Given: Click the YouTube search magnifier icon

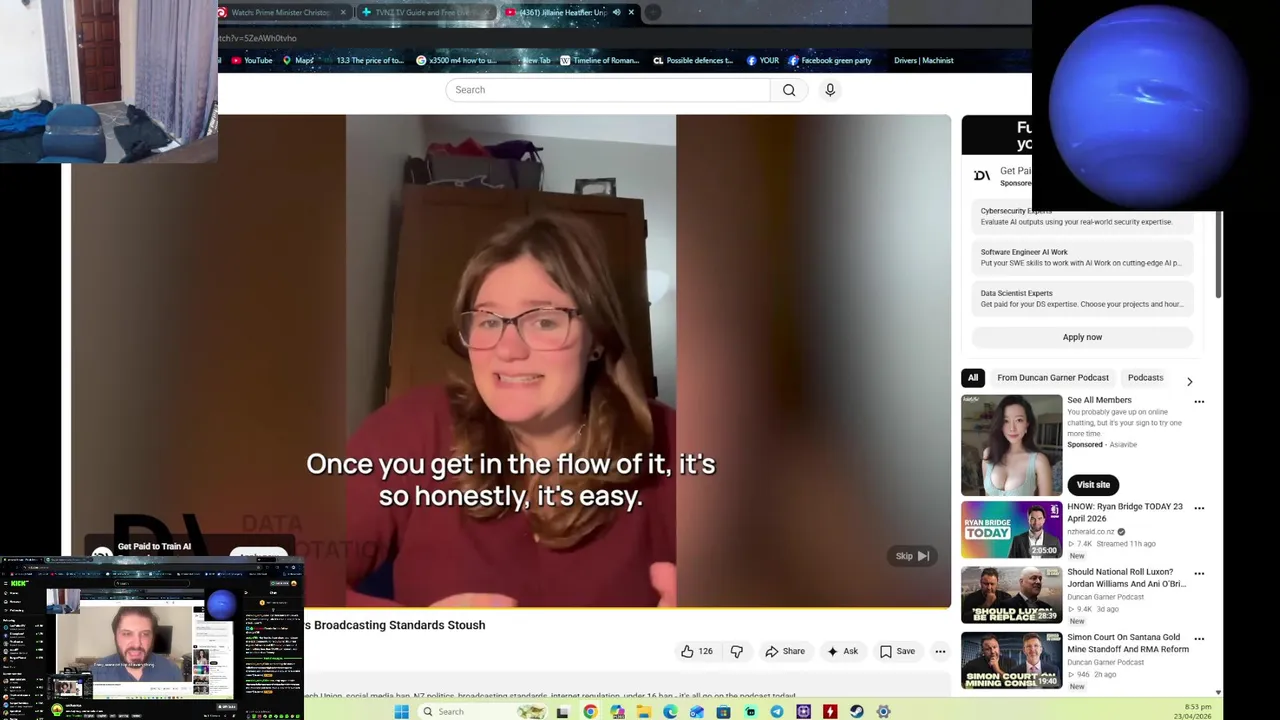Looking at the screenshot, I should (x=789, y=90).
